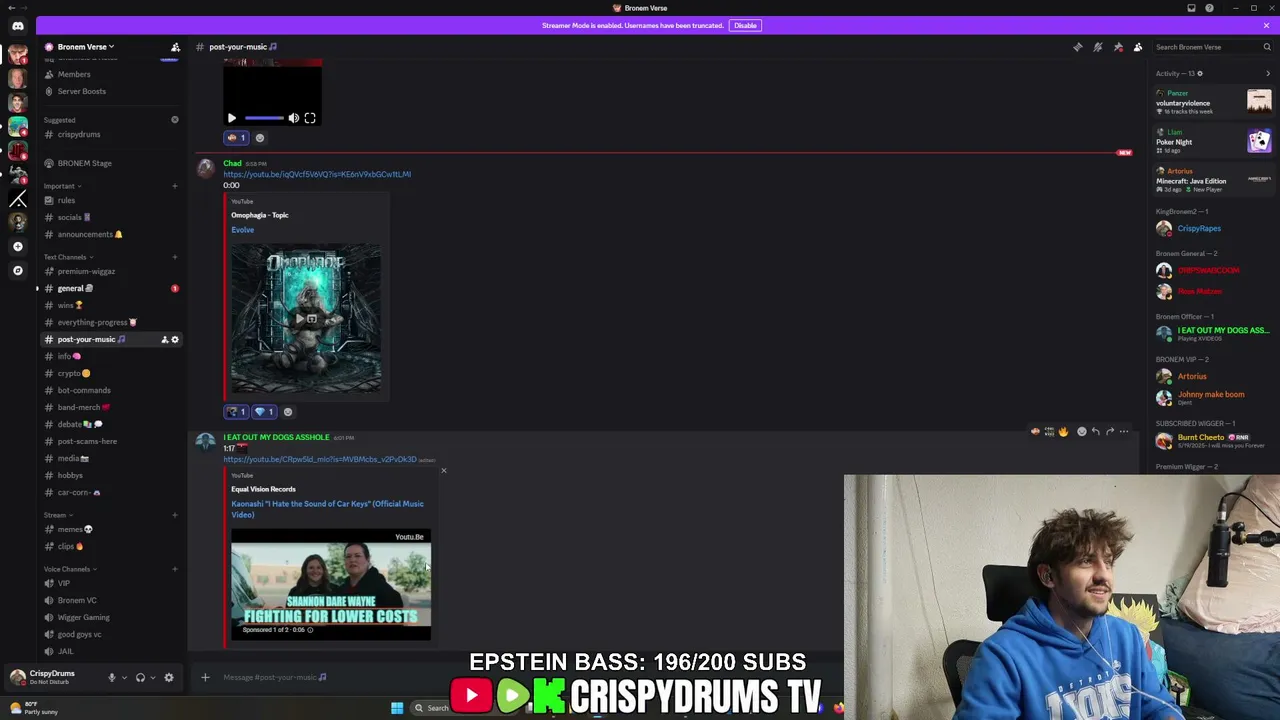
Task: Open the Omophagia album art thumbnail
Action: [306, 318]
